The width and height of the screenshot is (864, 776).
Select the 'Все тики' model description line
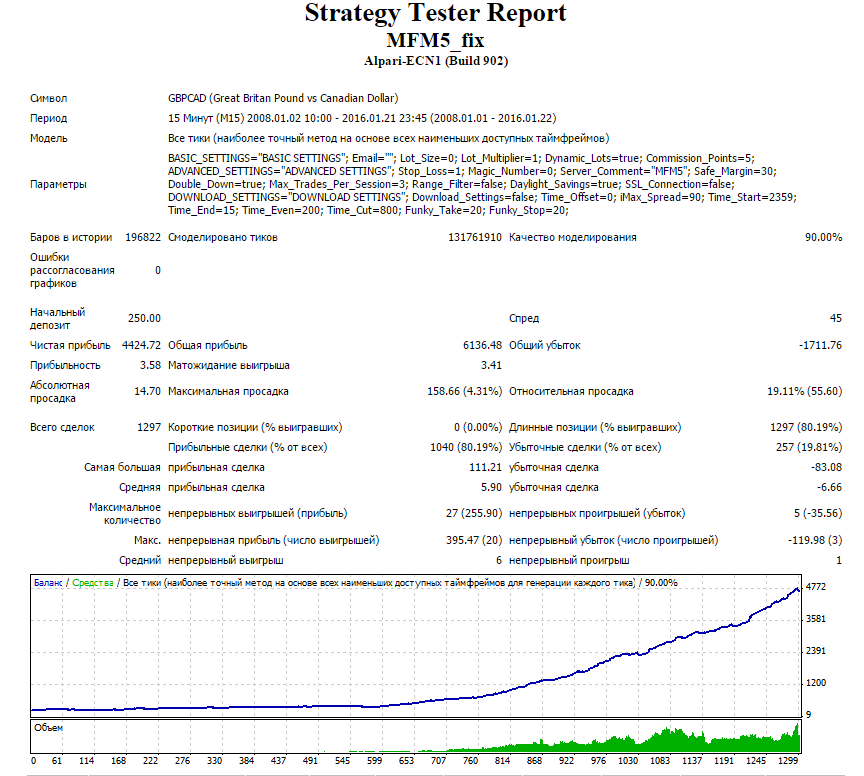(388, 138)
